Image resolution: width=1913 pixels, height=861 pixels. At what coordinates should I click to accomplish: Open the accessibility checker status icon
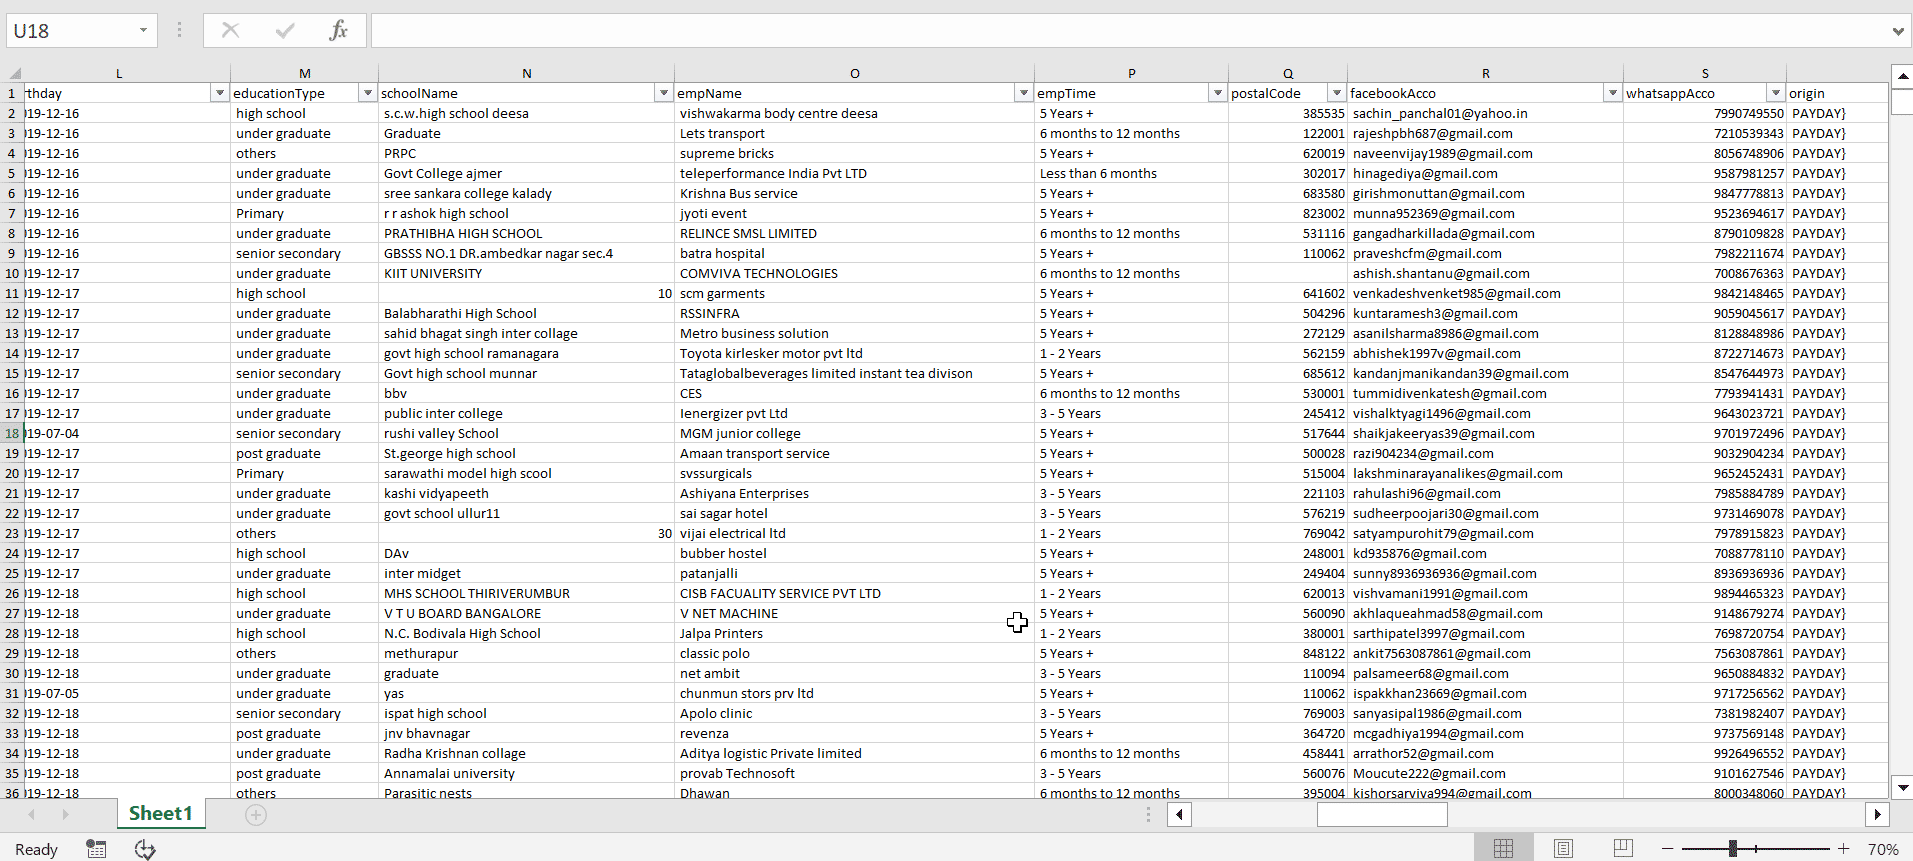pos(146,849)
